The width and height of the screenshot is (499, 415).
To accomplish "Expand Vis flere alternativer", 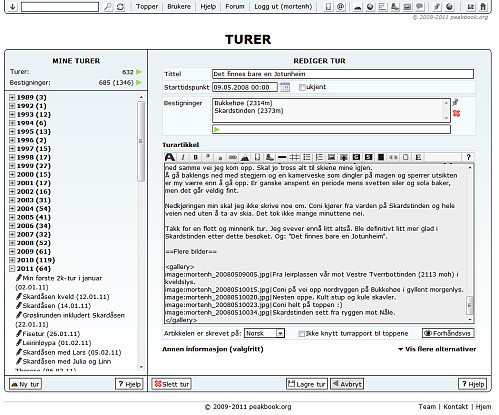I will [437, 349].
